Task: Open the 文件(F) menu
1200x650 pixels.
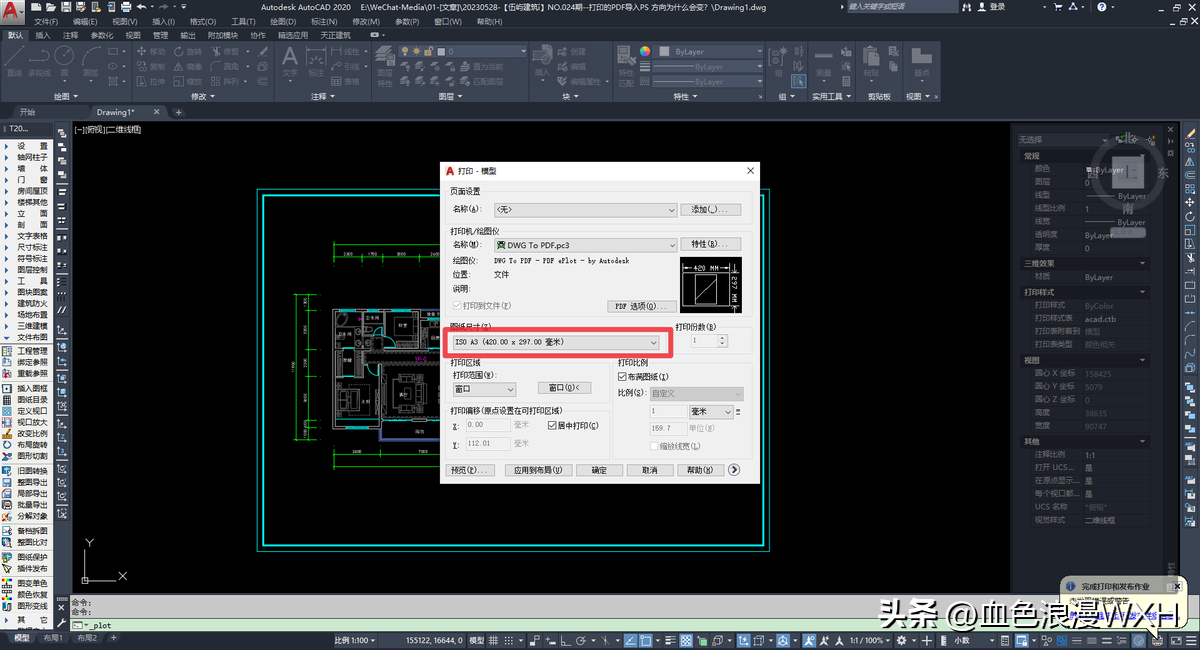Action: click(x=45, y=21)
